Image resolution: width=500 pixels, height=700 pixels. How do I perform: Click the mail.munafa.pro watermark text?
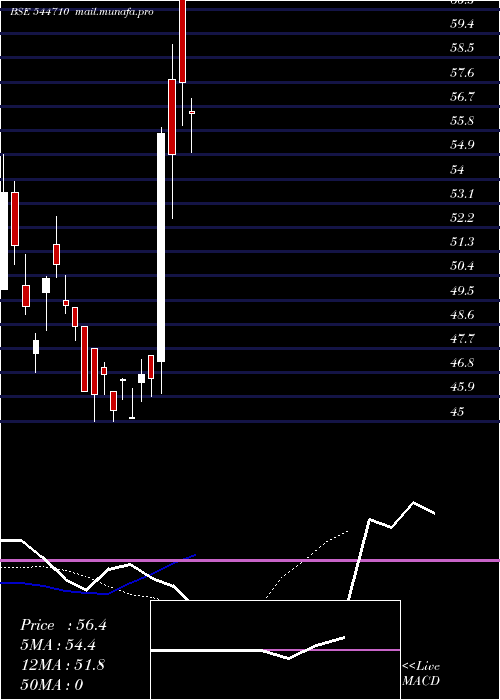114,12
